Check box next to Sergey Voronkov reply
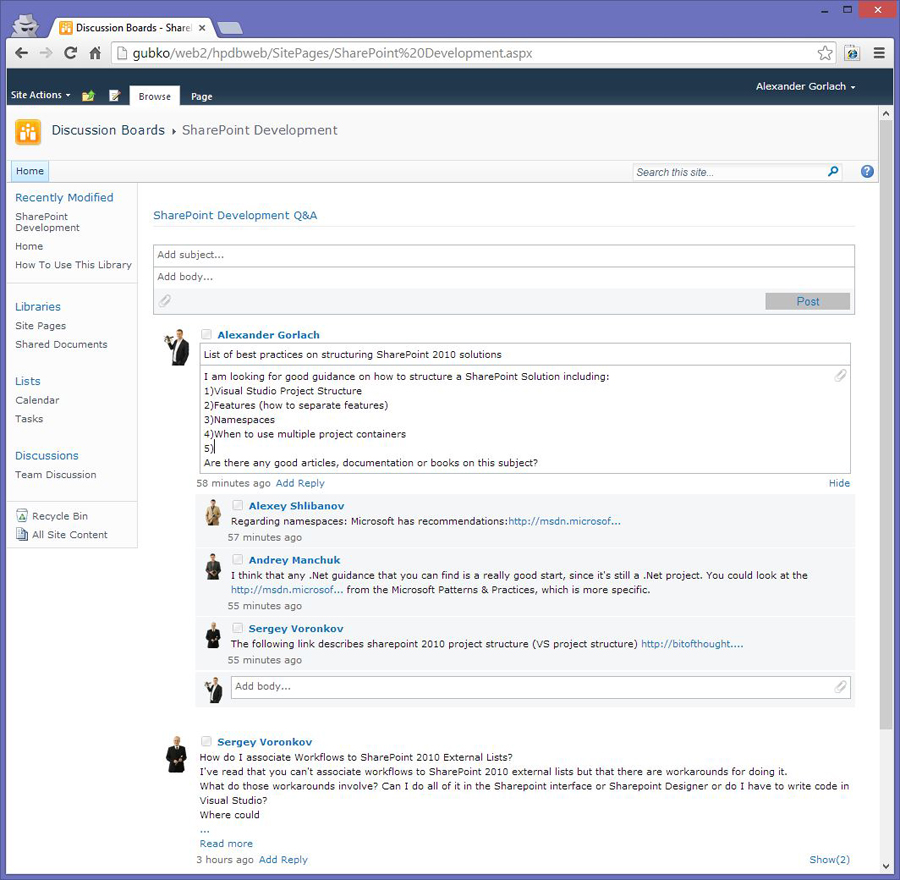Screen dimensions: 900x880 [238, 628]
